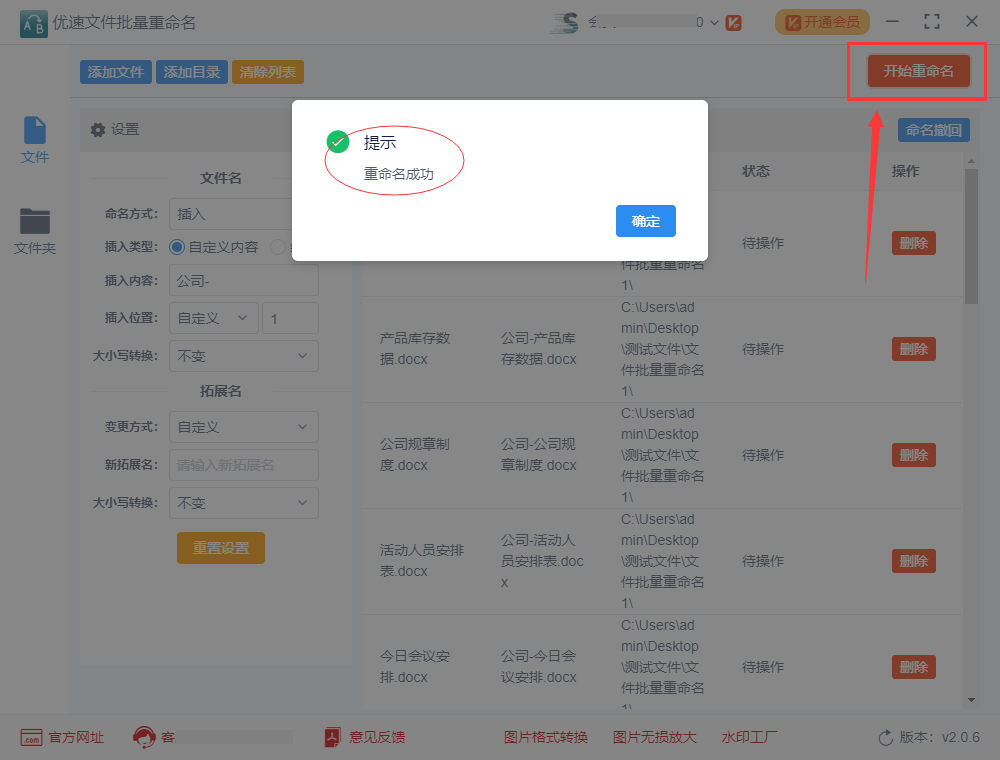Open the filename 大小写转换 dropdown
The image size is (1000, 760).
[x=244, y=356]
